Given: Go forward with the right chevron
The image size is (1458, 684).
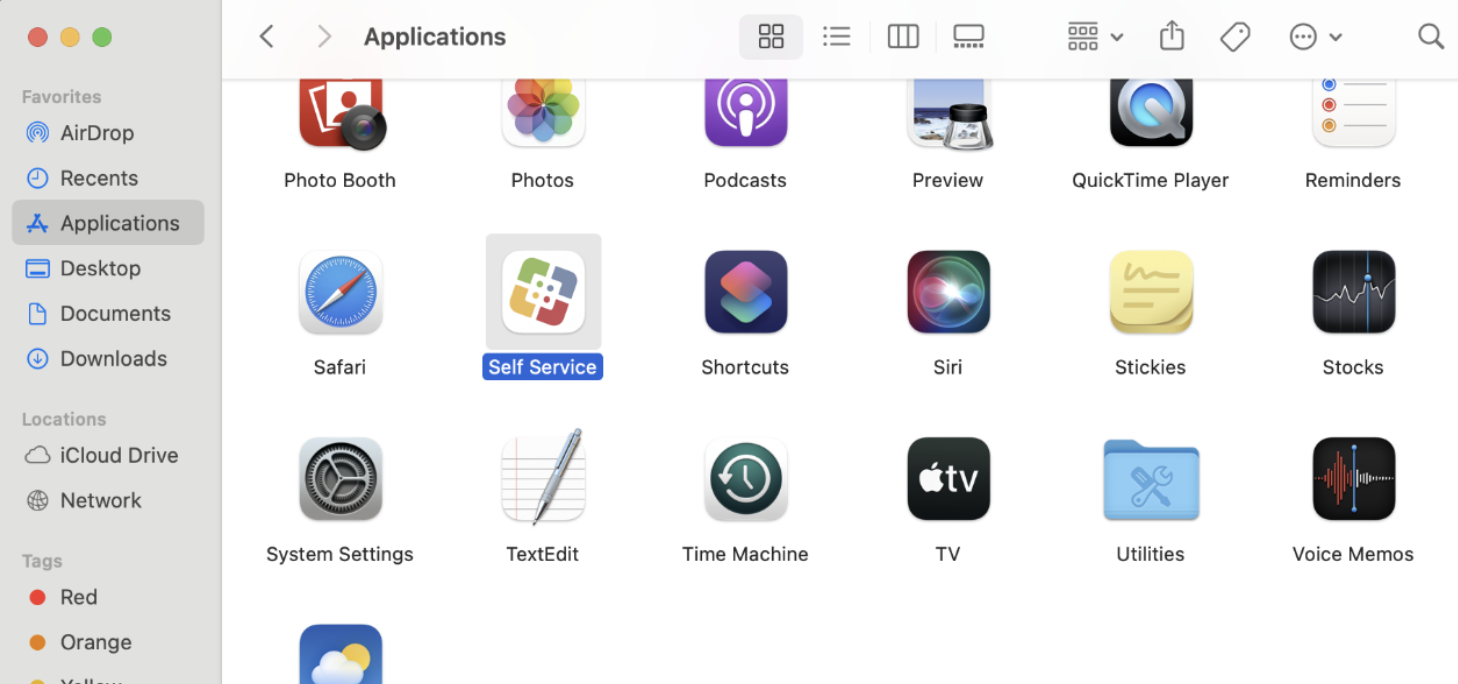Looking at the screenshot, I should click(x=324, y=37).
